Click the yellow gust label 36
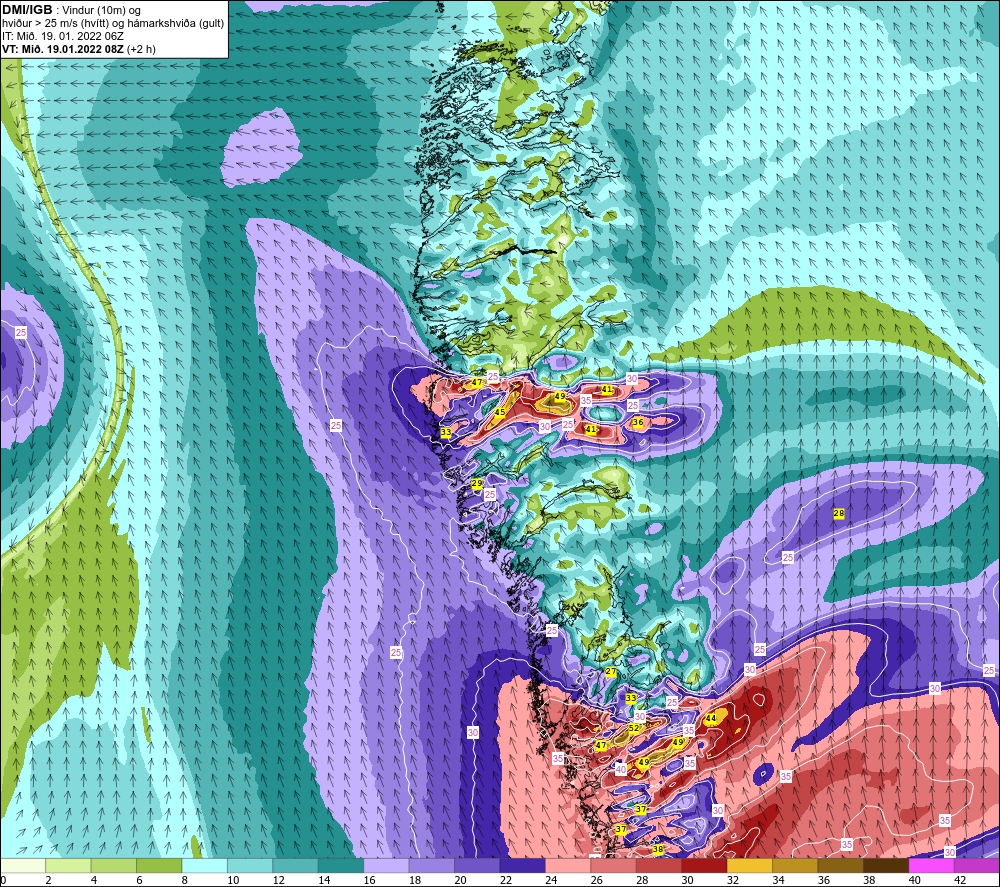The width and height of the screenshot is (1000, 887). (638, 422)
